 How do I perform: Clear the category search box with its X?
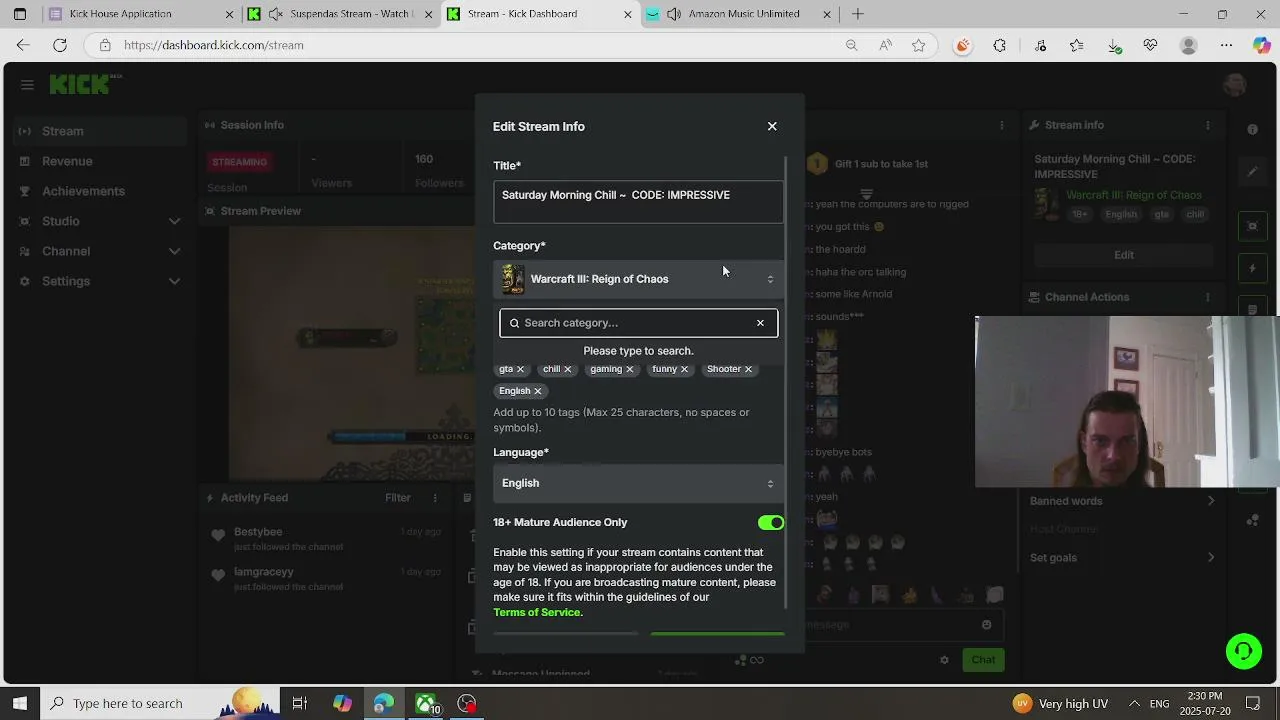click(x=760, y=323)
